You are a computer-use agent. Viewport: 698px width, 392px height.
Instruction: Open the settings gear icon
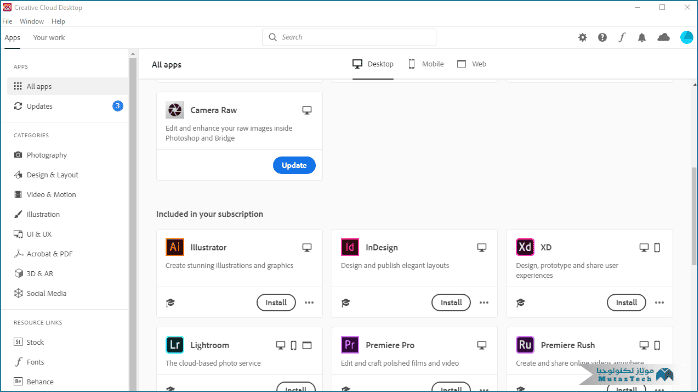coord(582,38)
